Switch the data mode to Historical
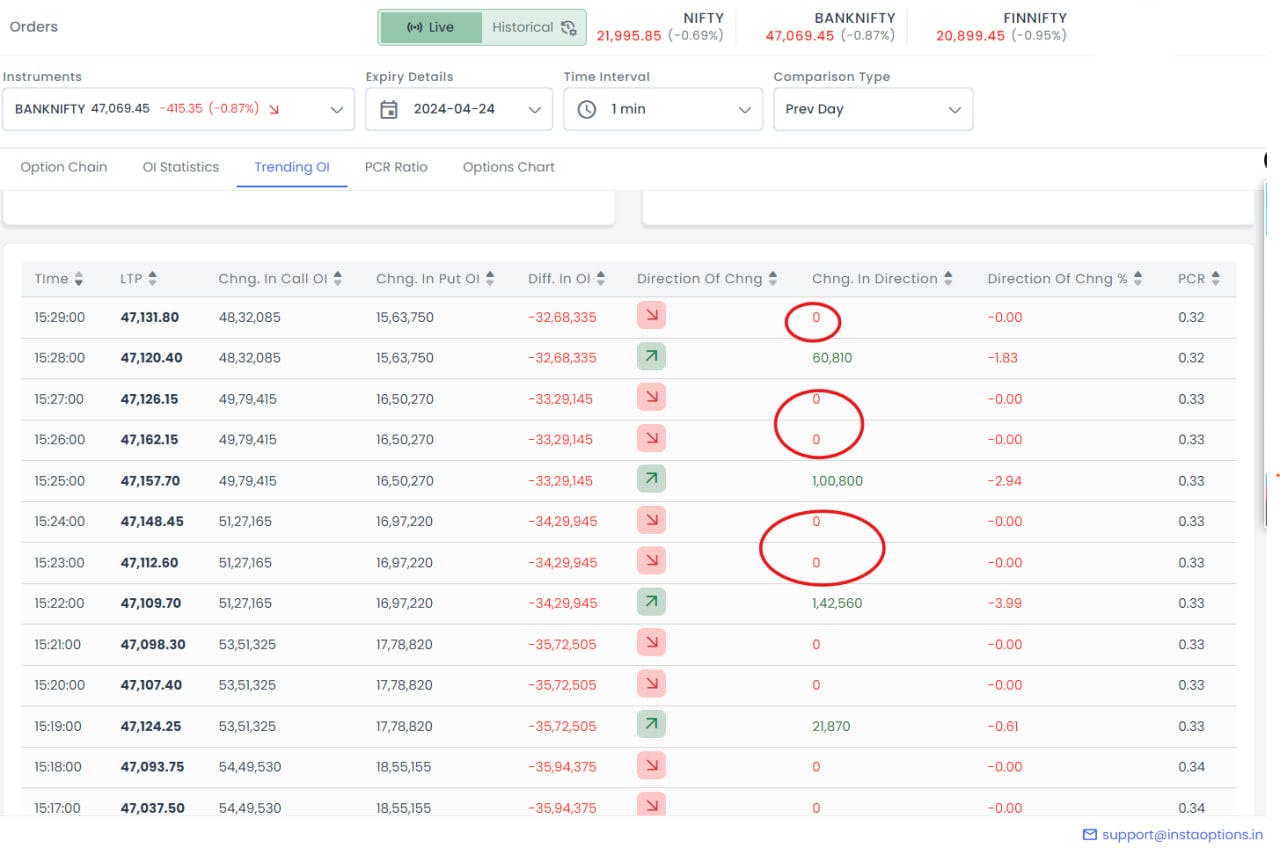The image size is (1280, 848). [534, 27]
